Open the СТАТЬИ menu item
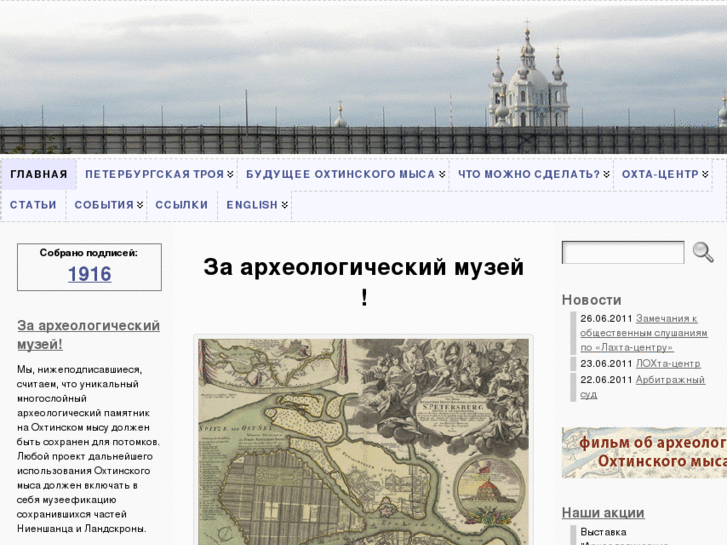727x545 pixels. coord(33,205)
